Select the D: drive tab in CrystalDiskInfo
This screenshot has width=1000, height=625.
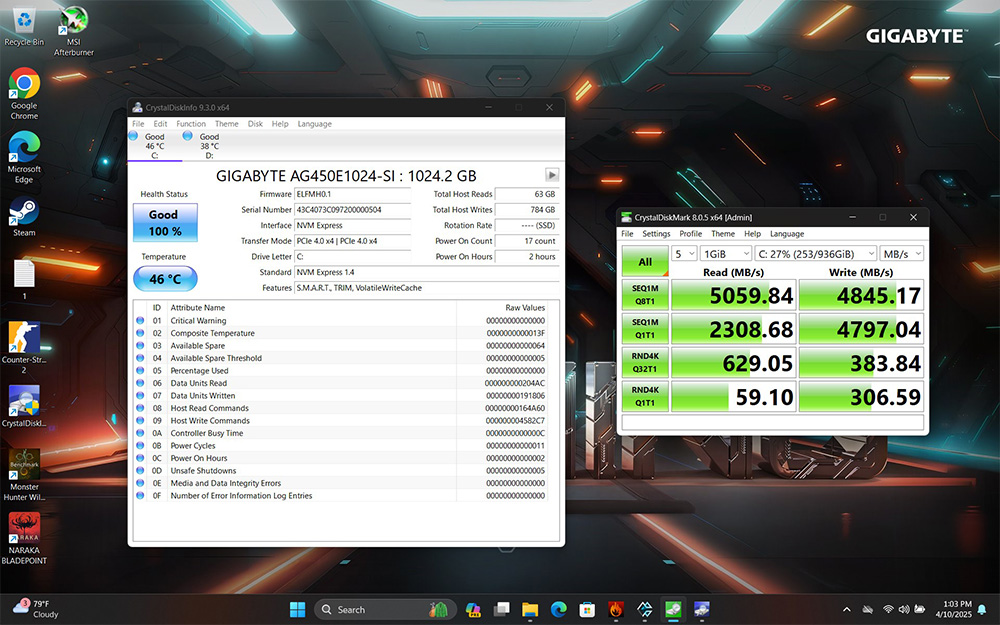click(x=209, y=145)
